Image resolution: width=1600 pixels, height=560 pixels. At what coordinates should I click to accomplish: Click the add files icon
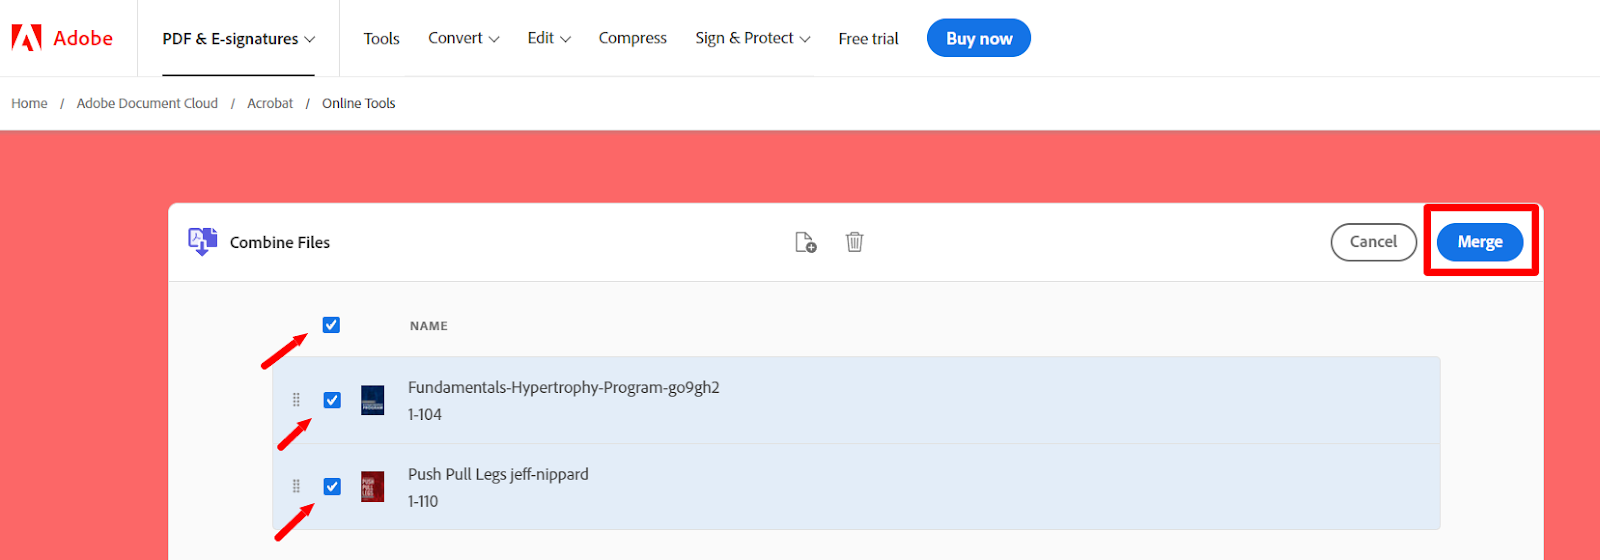coord(806,242)
